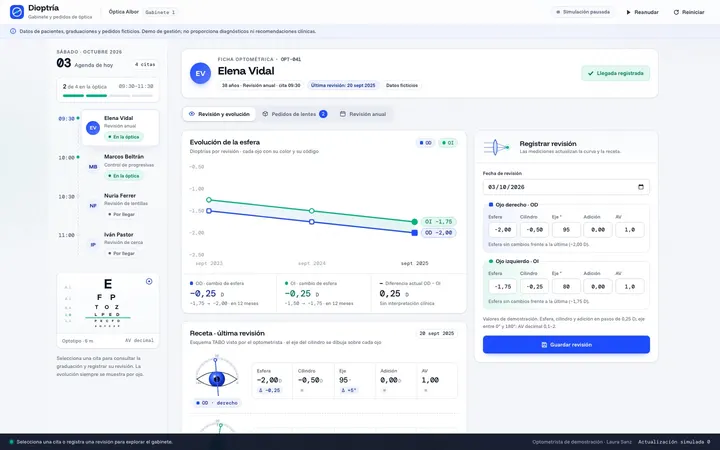Screen dimensions: 720x450
Task: Click the OD Eje input 95
Action: point(566,230)
